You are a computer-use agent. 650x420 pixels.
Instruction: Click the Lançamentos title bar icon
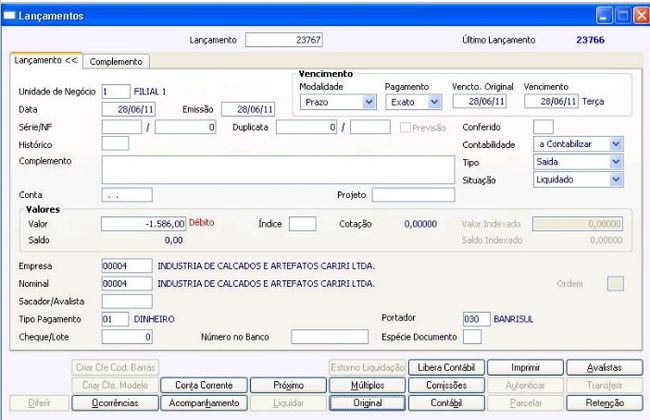point(9,16)
